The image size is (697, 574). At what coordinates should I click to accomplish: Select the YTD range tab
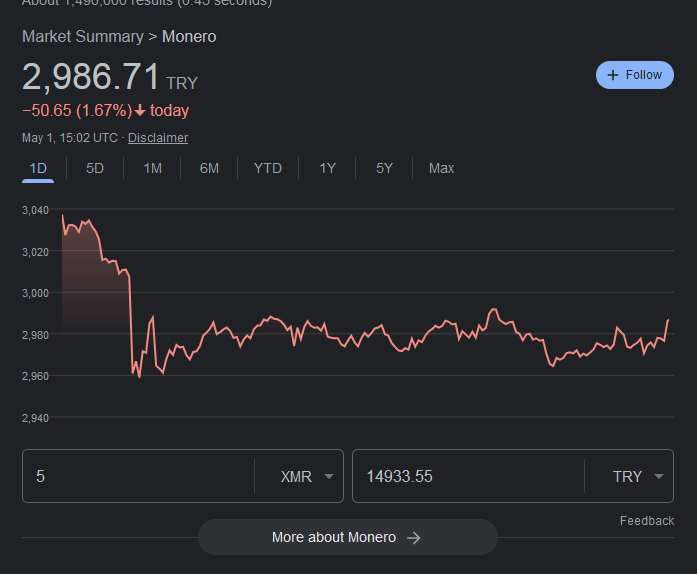click(268, 169)
